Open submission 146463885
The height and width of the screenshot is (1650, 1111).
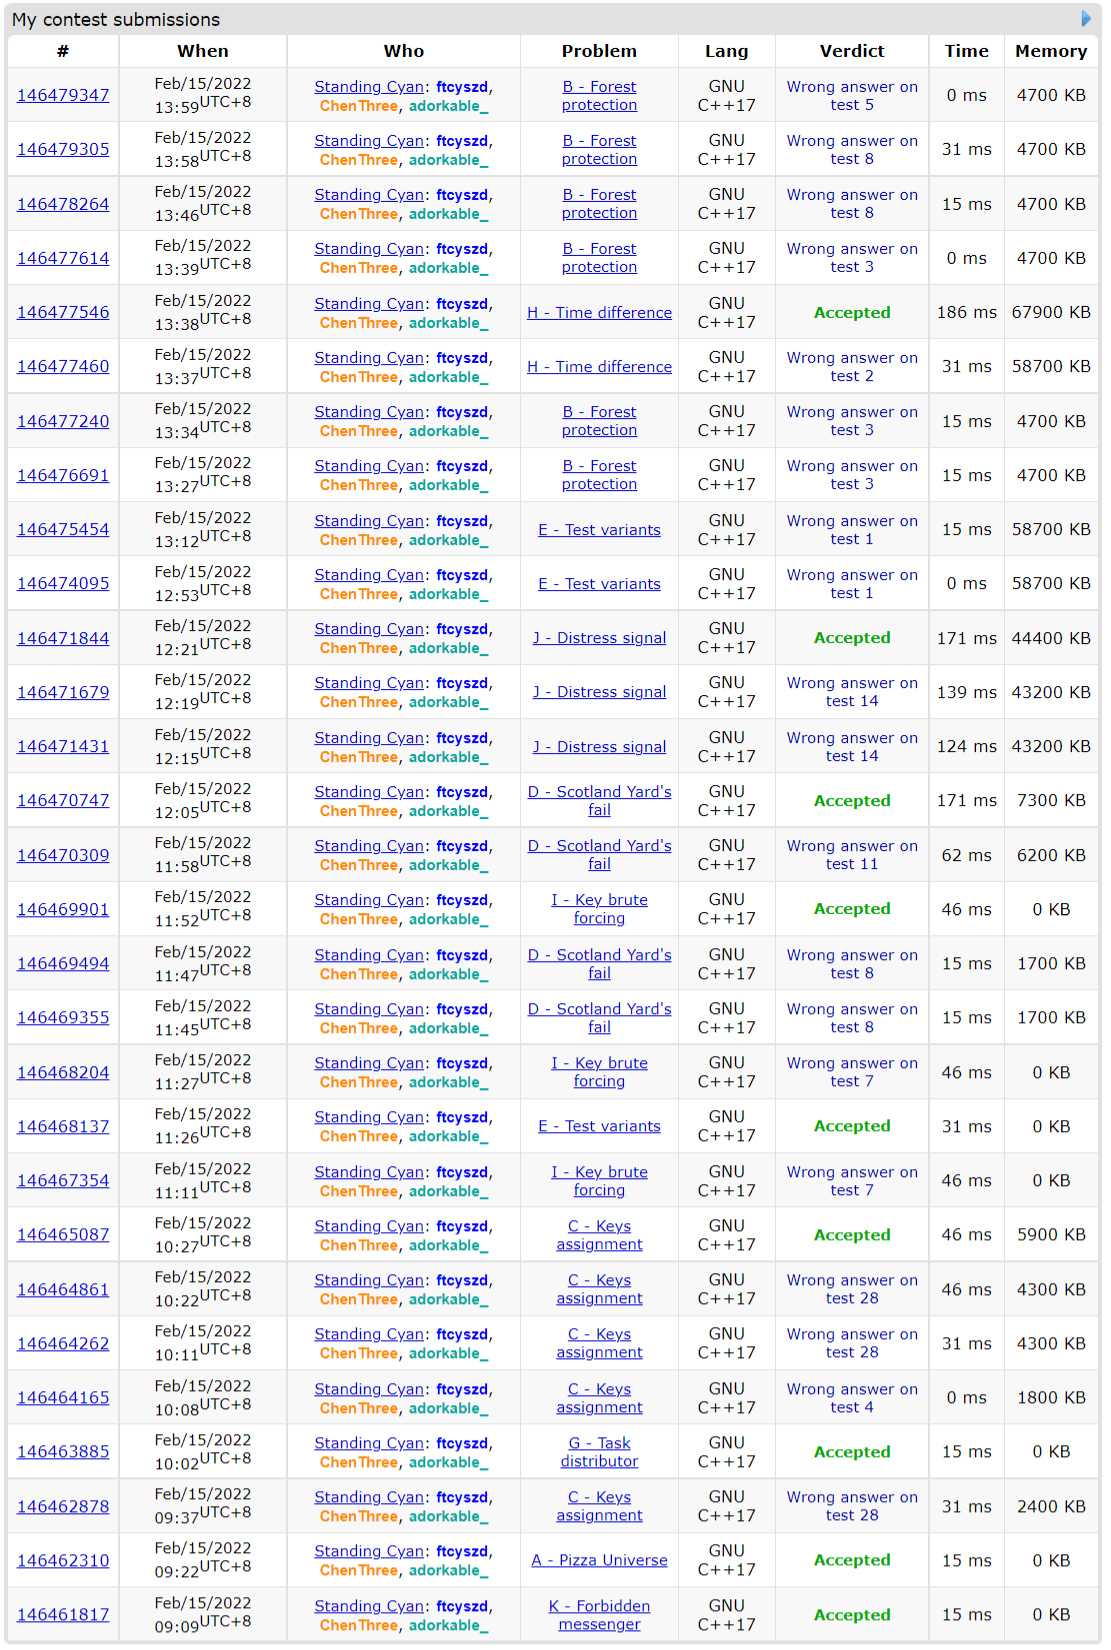pyautogui.click(x=63, y=1452)
